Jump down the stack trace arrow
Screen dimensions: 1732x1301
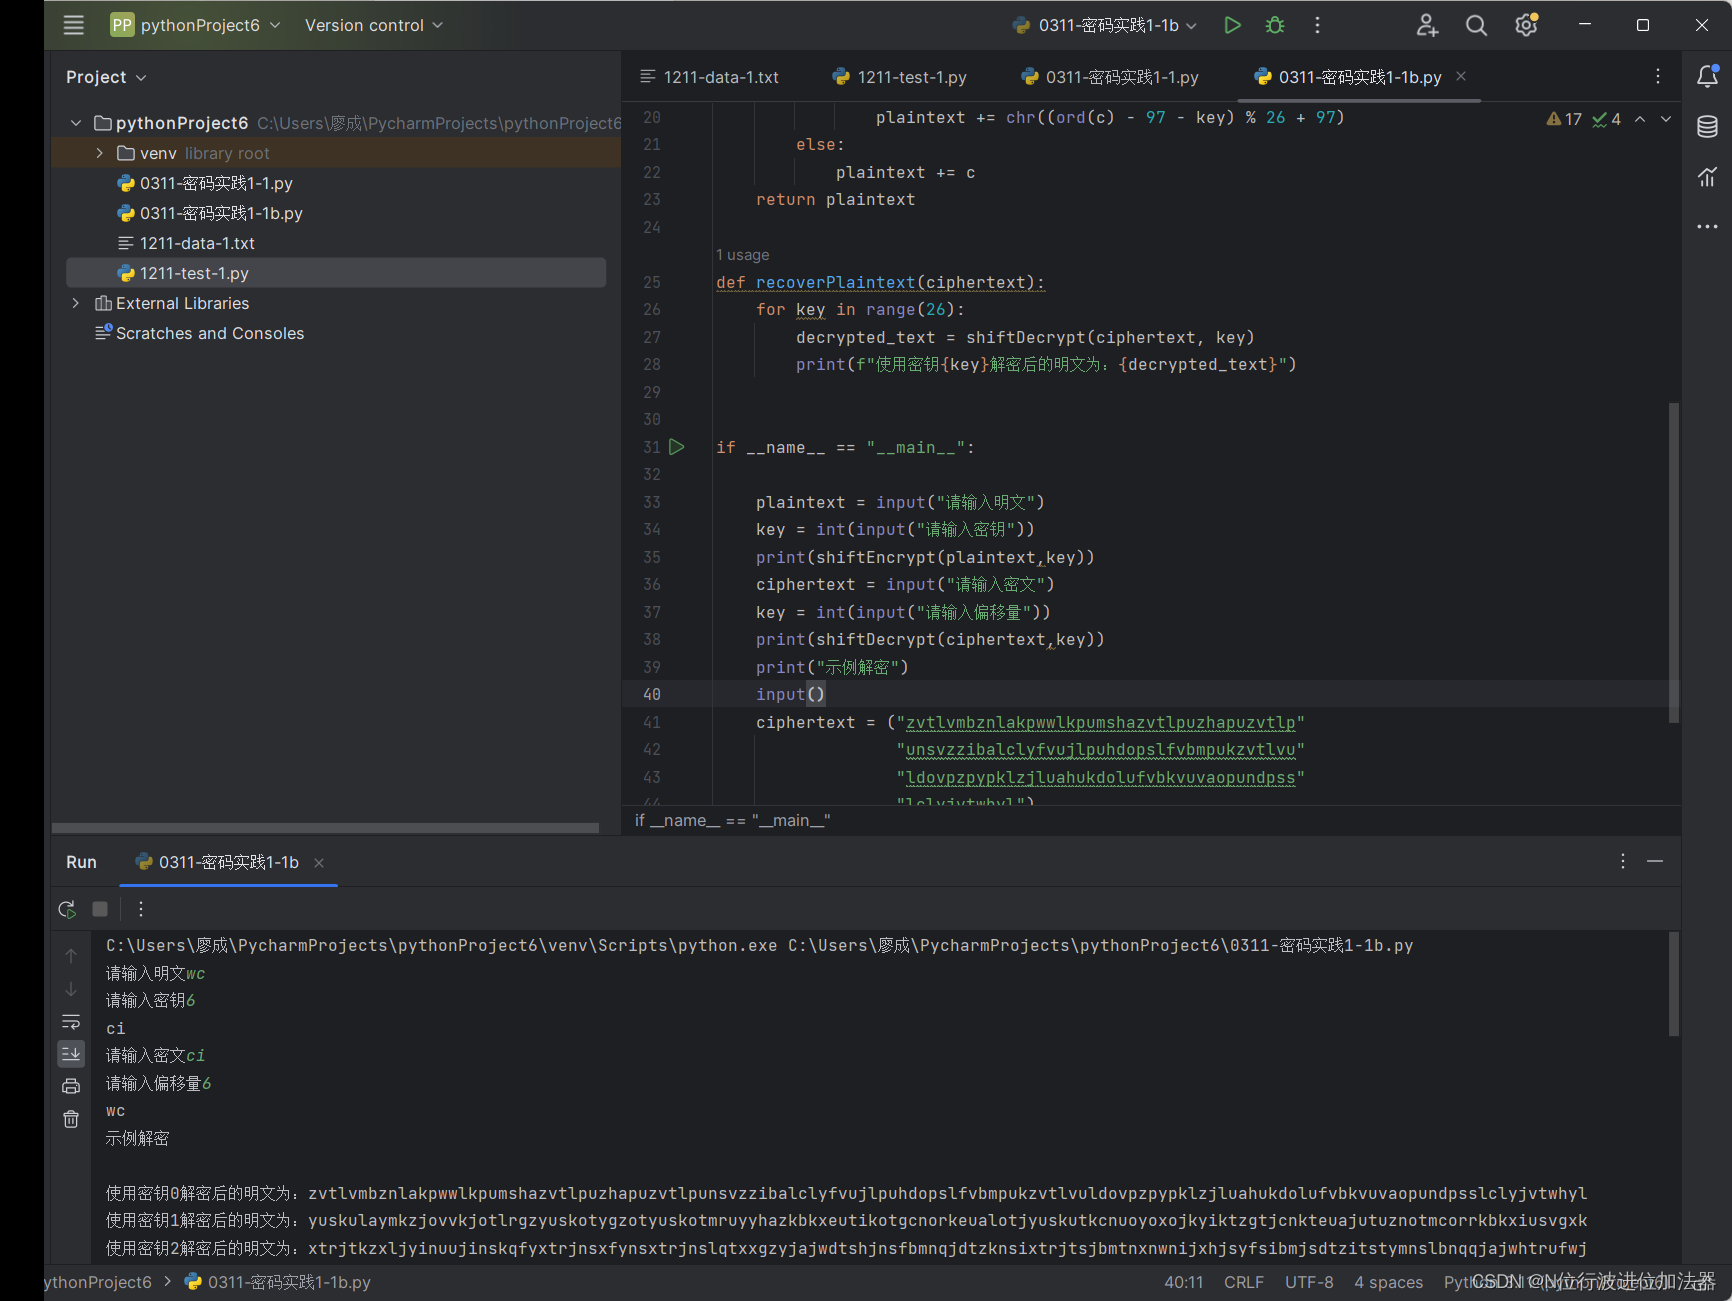coord(71,989)
